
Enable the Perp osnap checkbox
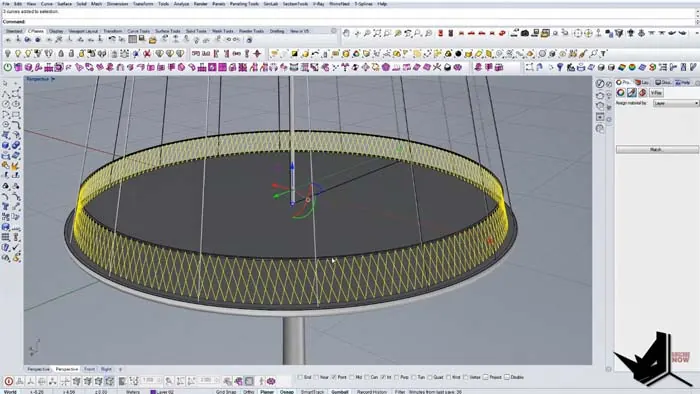(396, 377)
